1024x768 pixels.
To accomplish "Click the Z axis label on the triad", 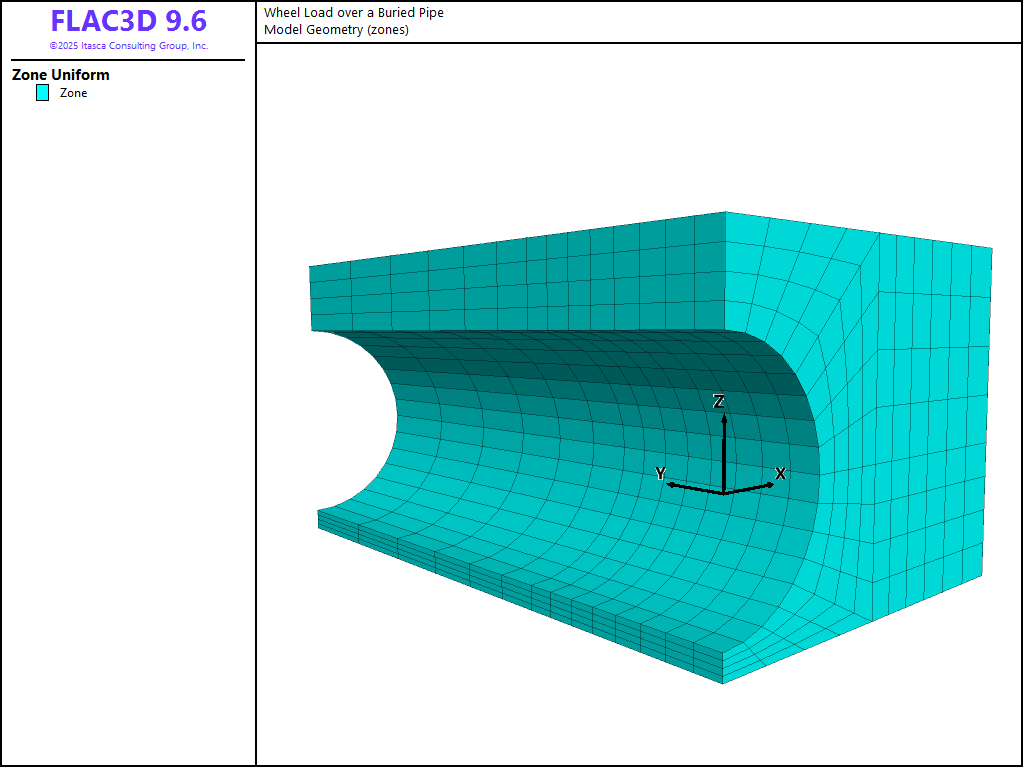I will click(719, 401).
